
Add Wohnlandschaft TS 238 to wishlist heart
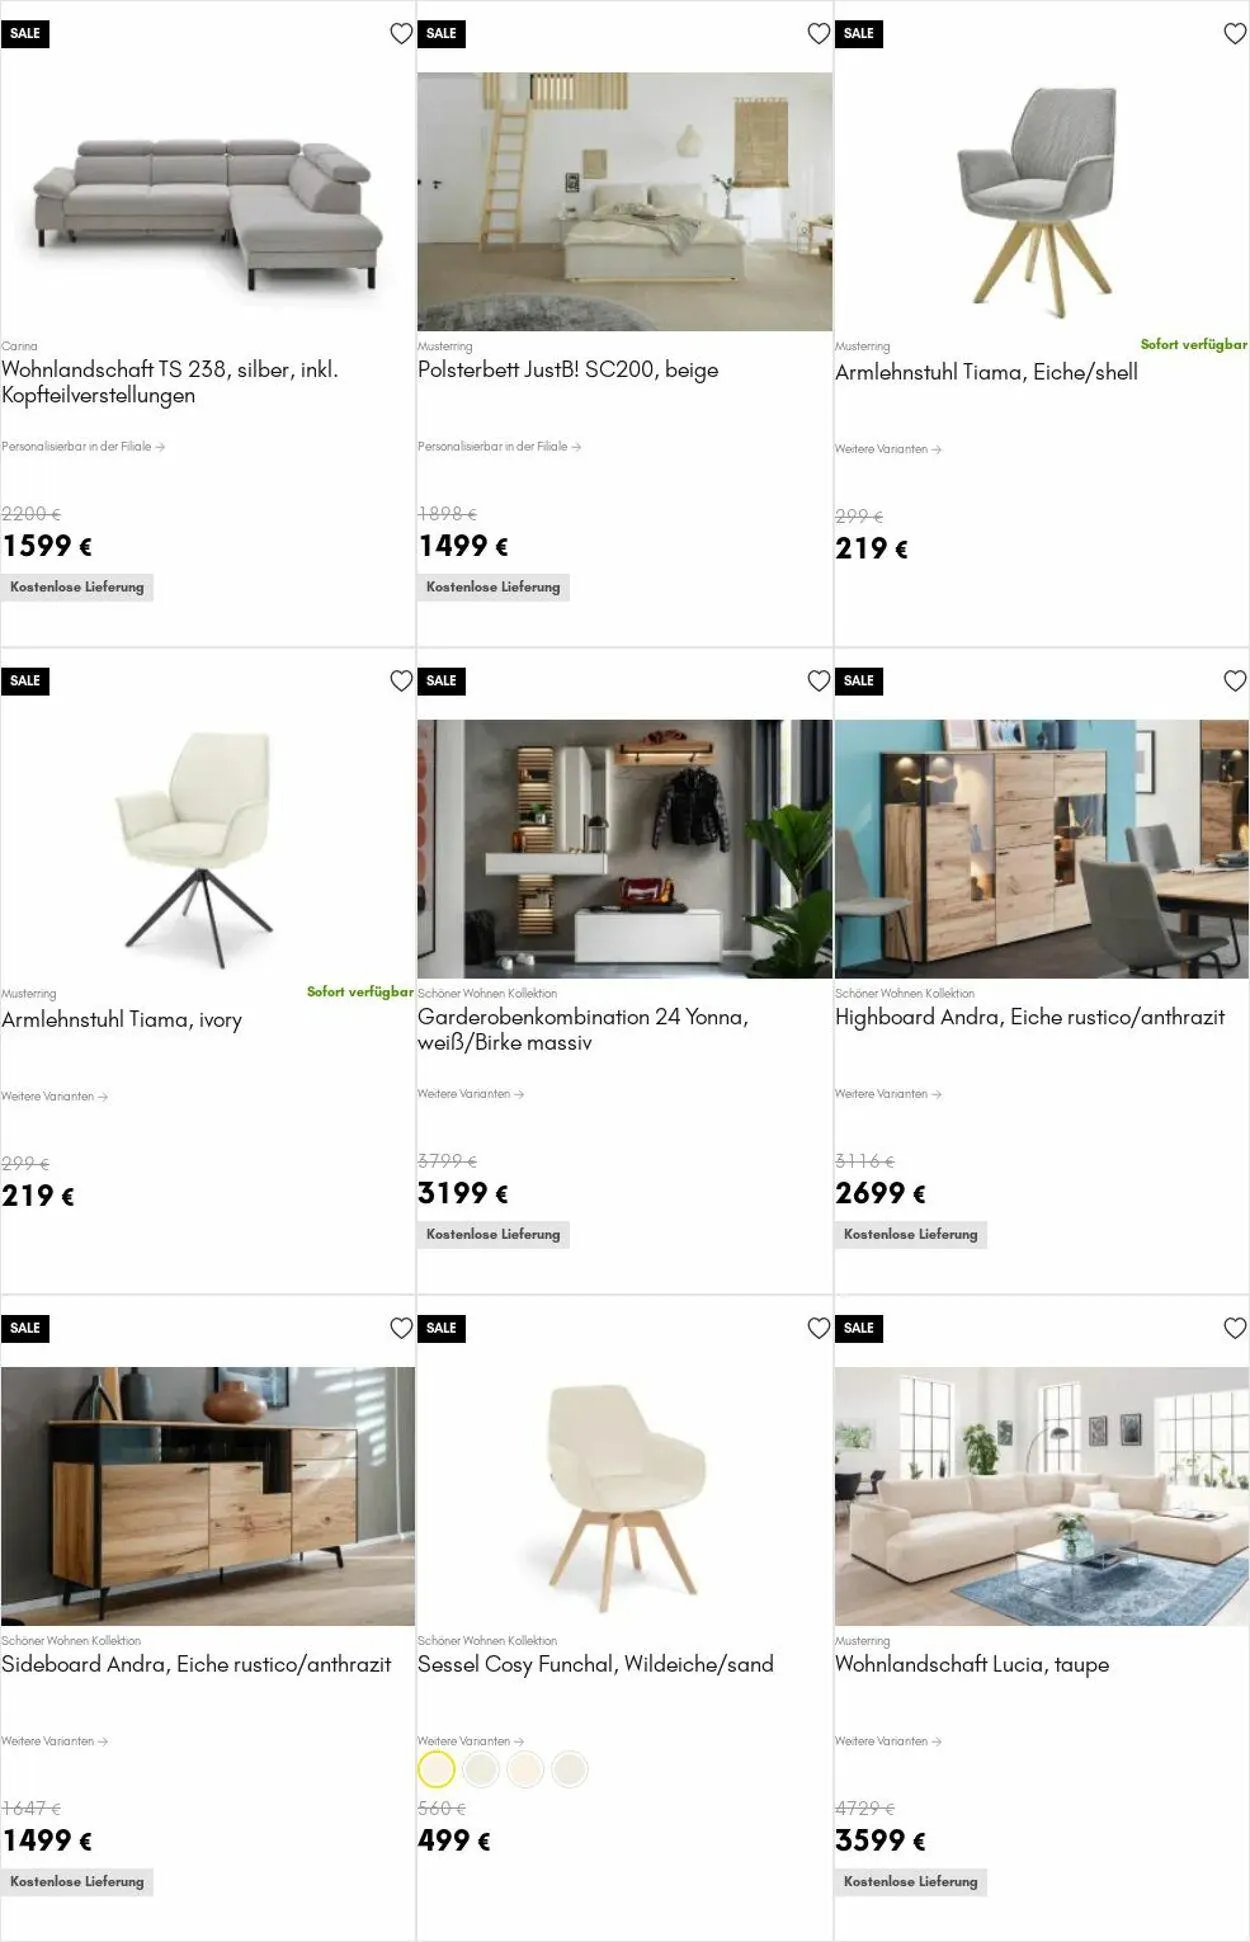pos(401,34)
